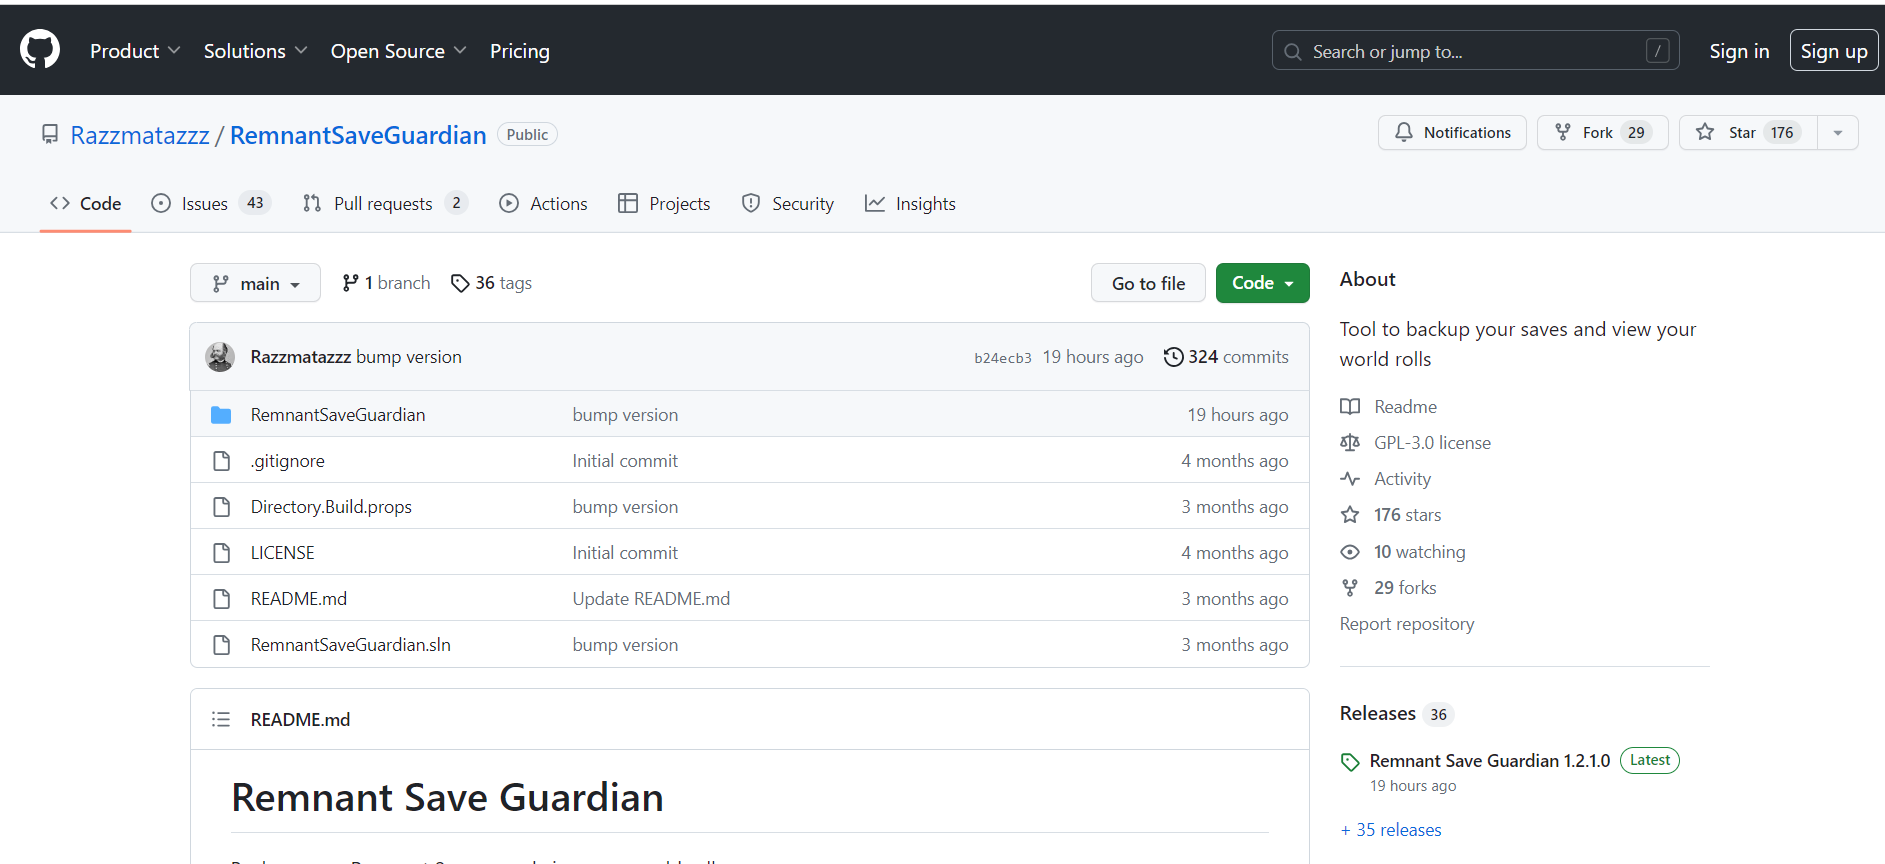The height and width of the screenshot is (864, 1885).
Task: Open the green Code dropdown button
Action: click(x=1263, y=283)
